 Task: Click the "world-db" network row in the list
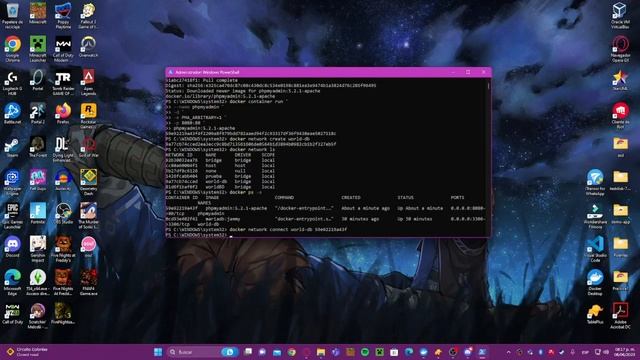tap(220, 182)
